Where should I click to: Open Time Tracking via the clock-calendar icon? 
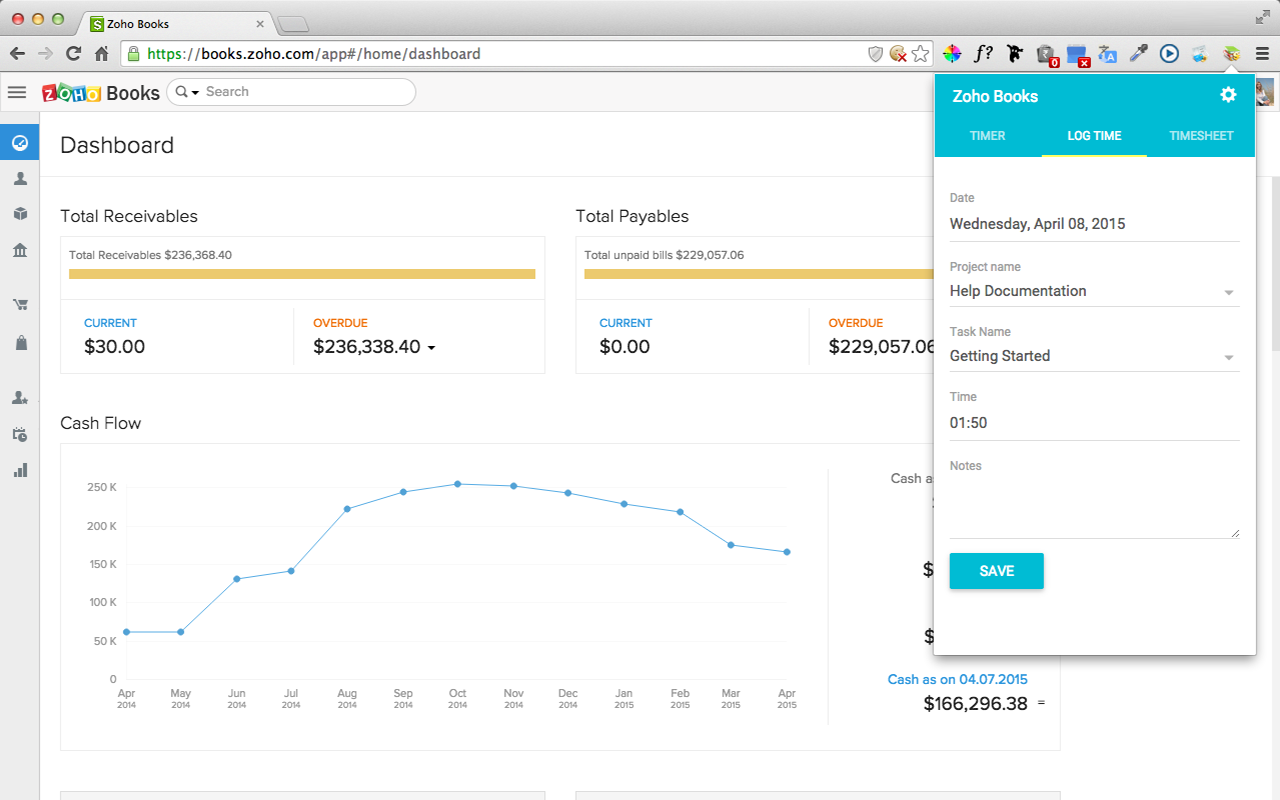coord(19,434)
